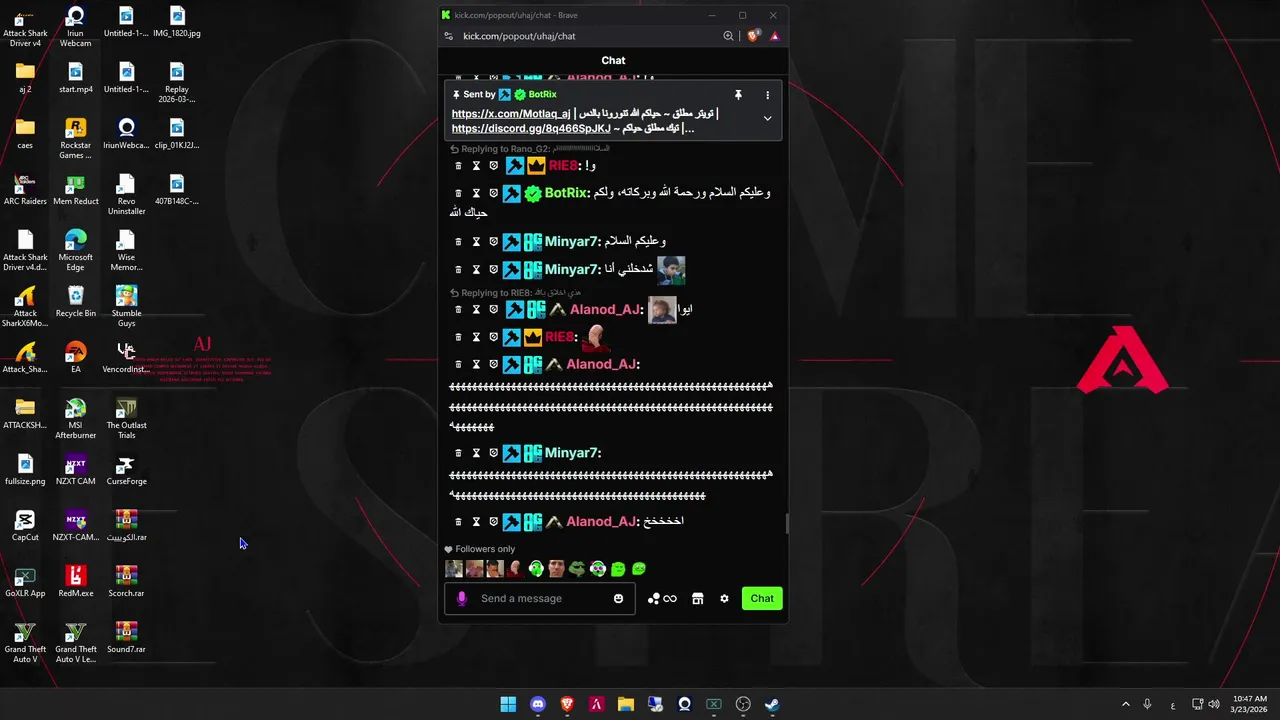Open Brave Rewards triangle icon

tap(774, 36)
